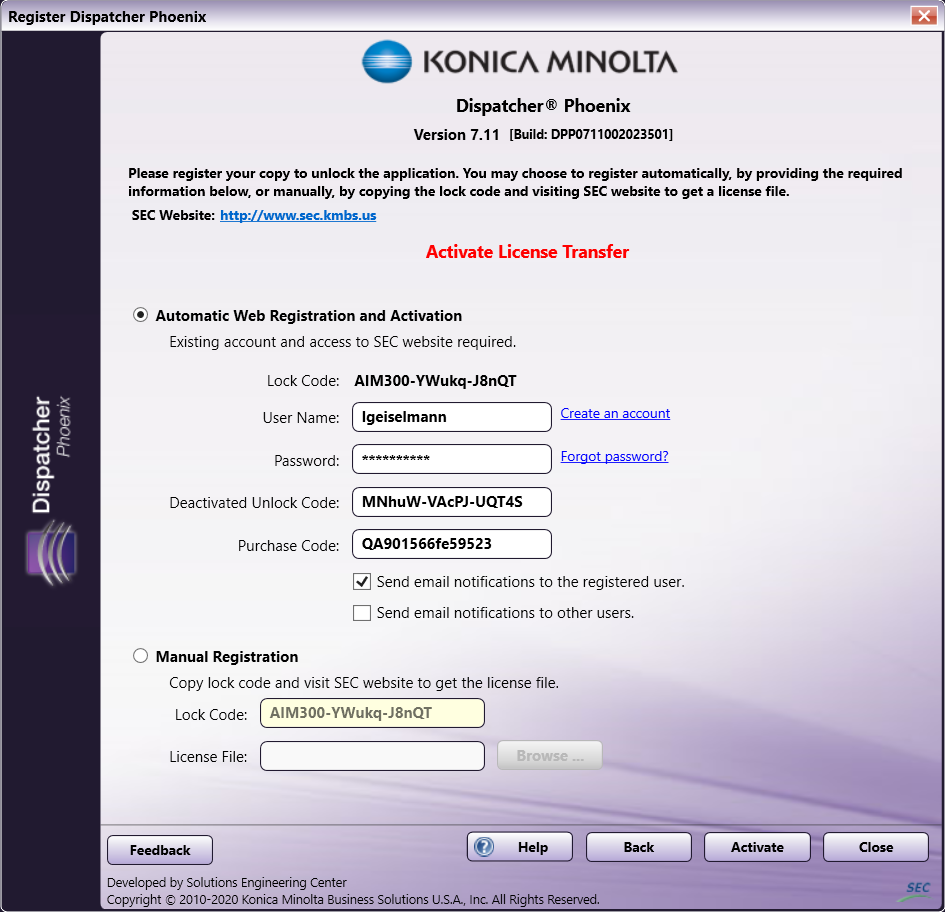
Task: Focus the Password input field
Action: click(451, 459)
